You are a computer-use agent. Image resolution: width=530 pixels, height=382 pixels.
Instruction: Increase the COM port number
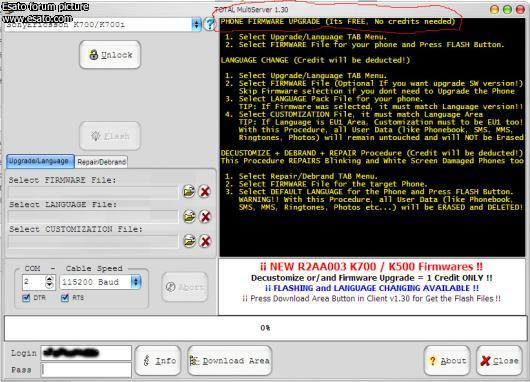(50, 279)
